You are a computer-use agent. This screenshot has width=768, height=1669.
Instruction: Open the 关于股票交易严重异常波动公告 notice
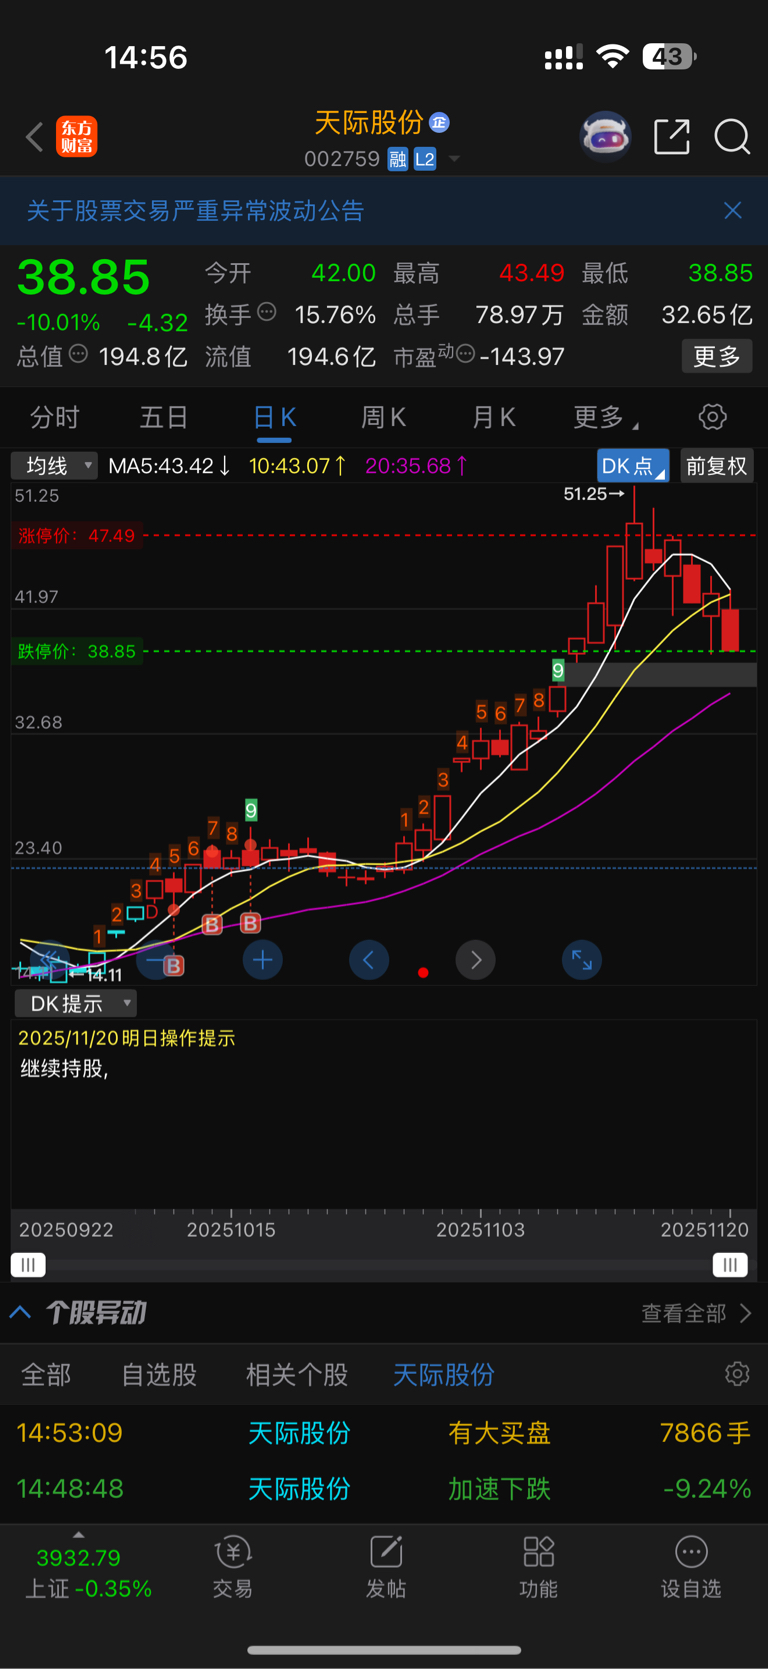coord(195,210)
